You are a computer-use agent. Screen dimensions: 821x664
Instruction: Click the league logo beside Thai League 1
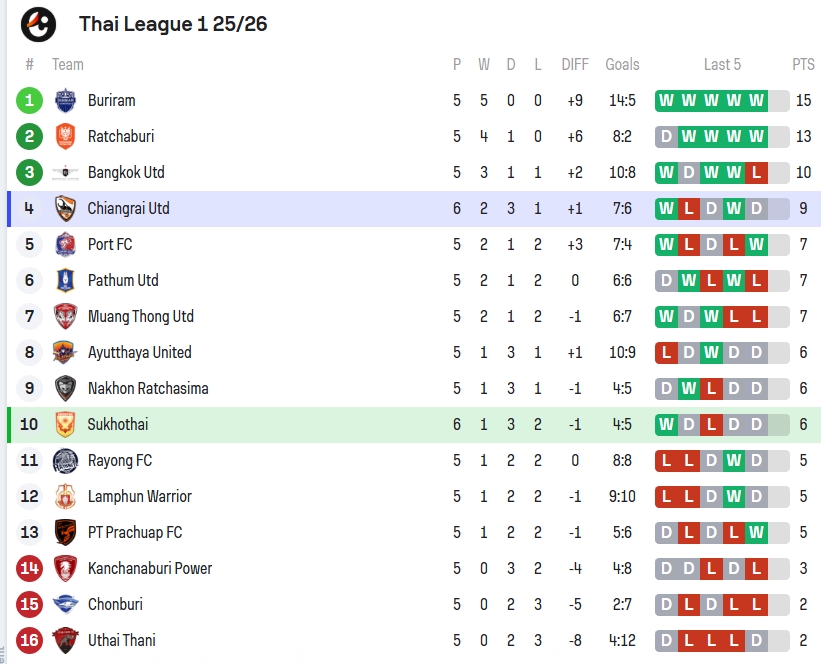tap(38, 24)
